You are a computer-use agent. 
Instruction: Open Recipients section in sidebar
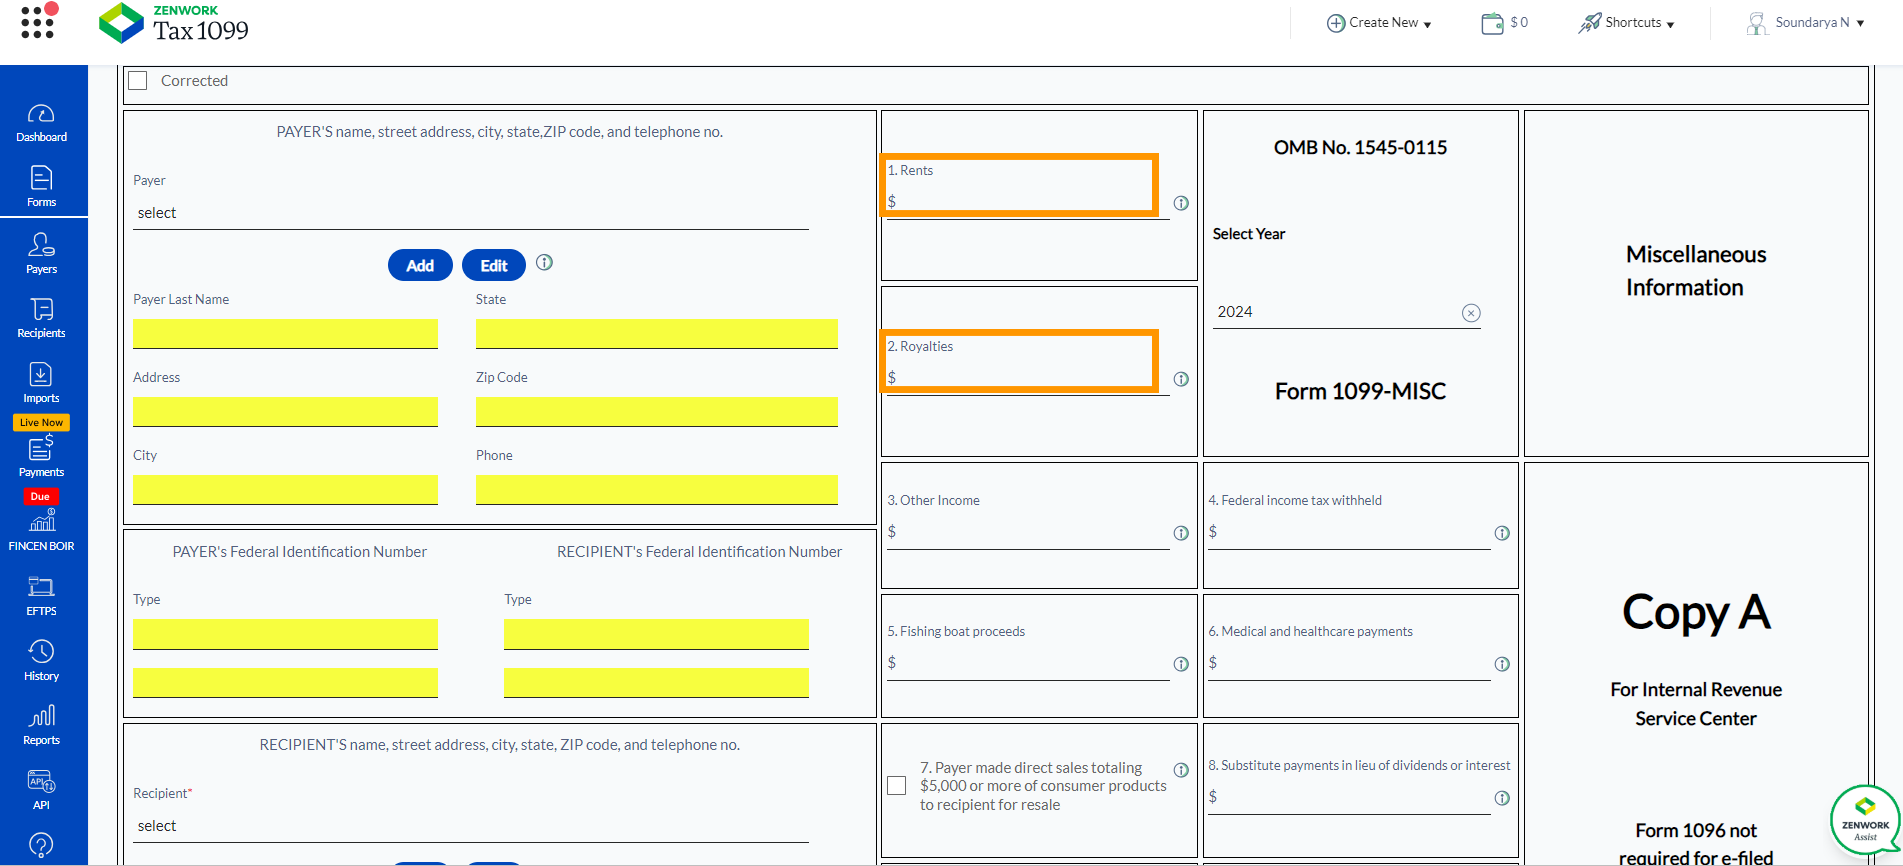41,319
